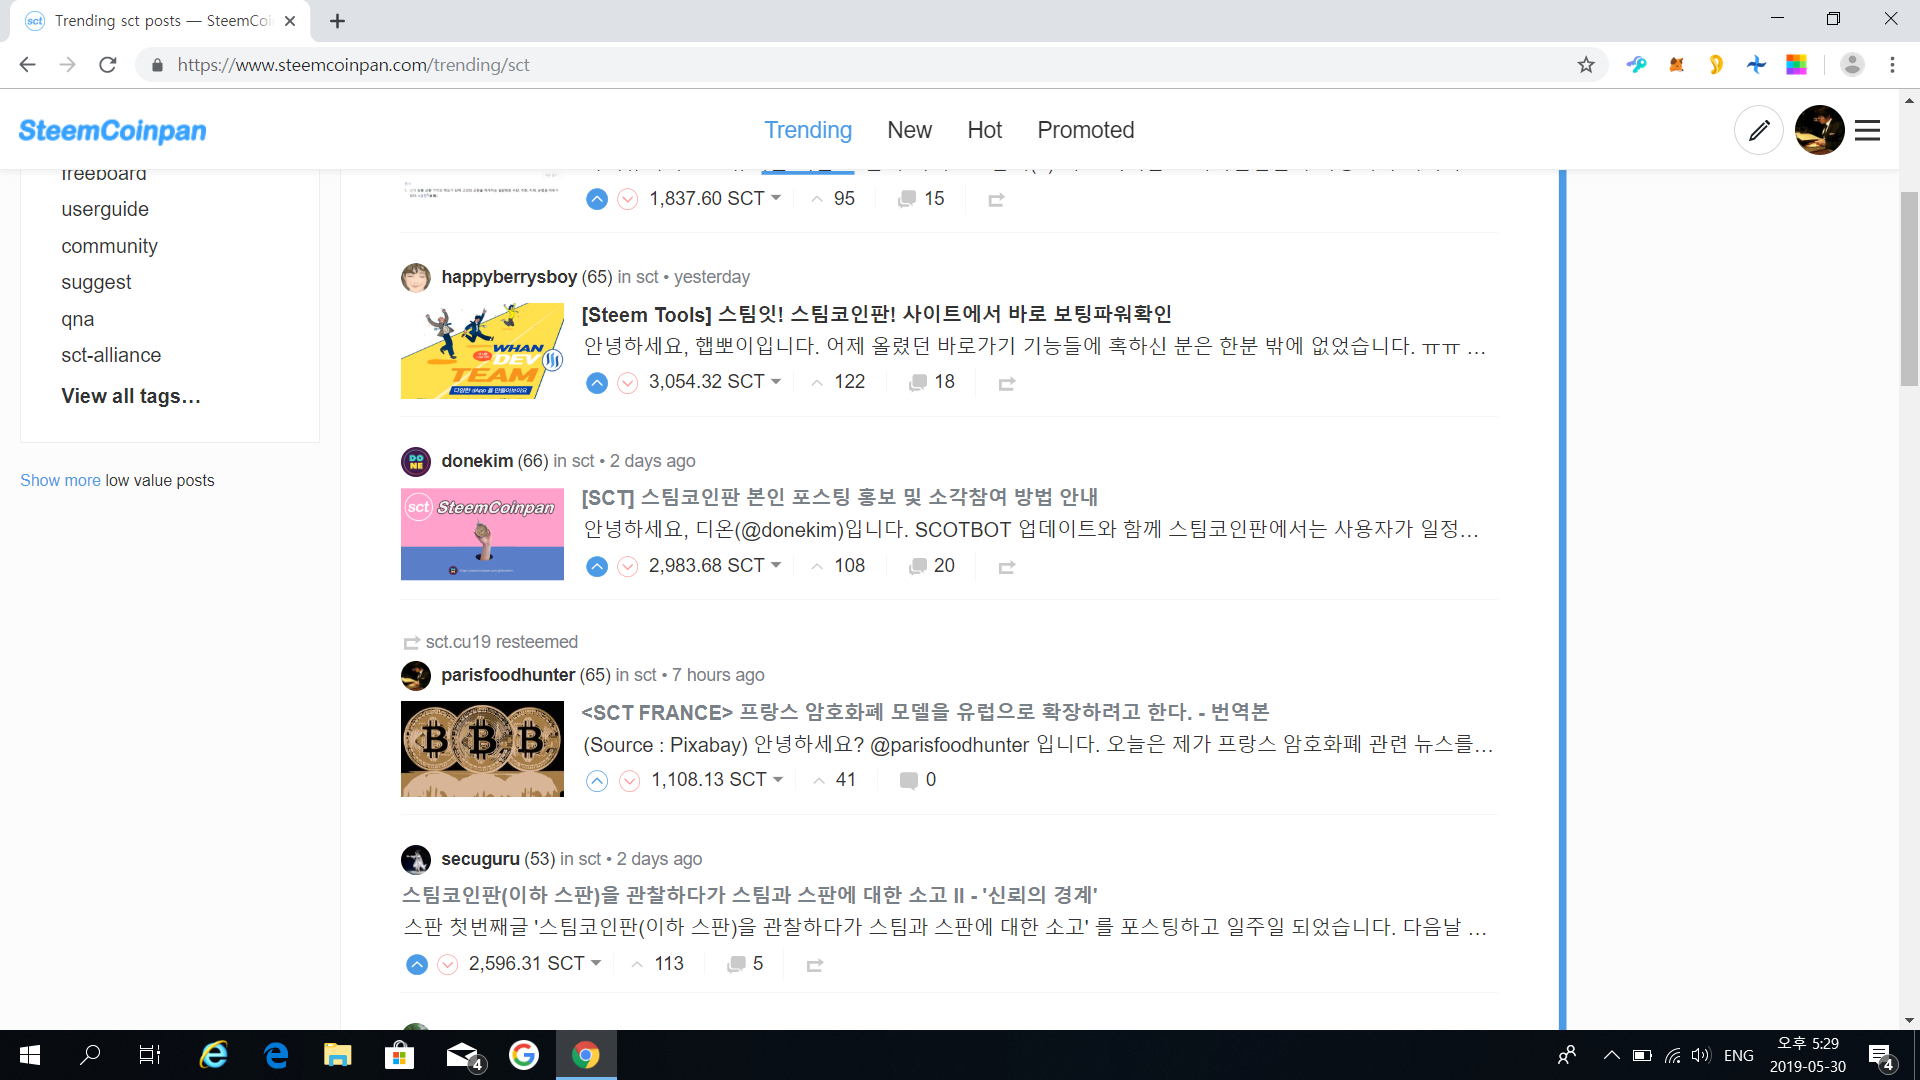Switch to the Hot tab
Screen dimensions: 1920x1080
tap(984, 130)
